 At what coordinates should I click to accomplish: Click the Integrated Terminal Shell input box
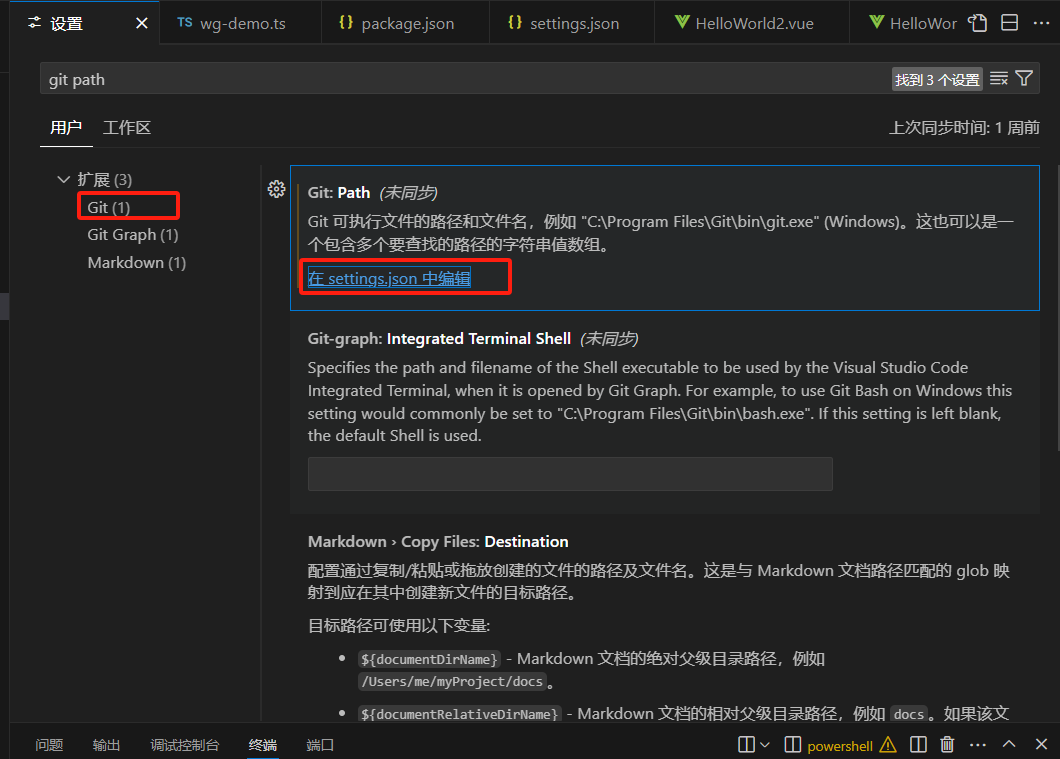click(570, 474)
